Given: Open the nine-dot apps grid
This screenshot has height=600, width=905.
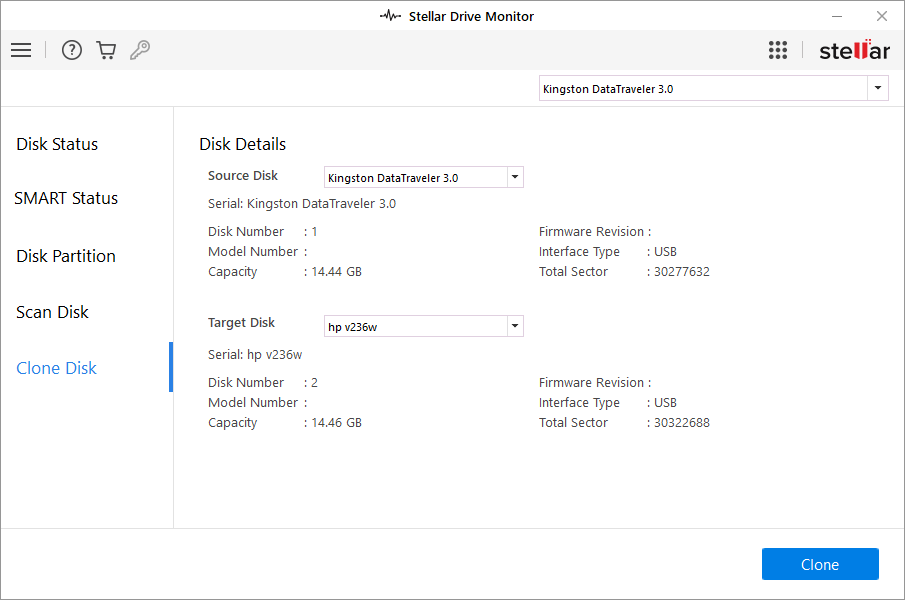Looking at the screenshot, I should [x=778, y=50].
